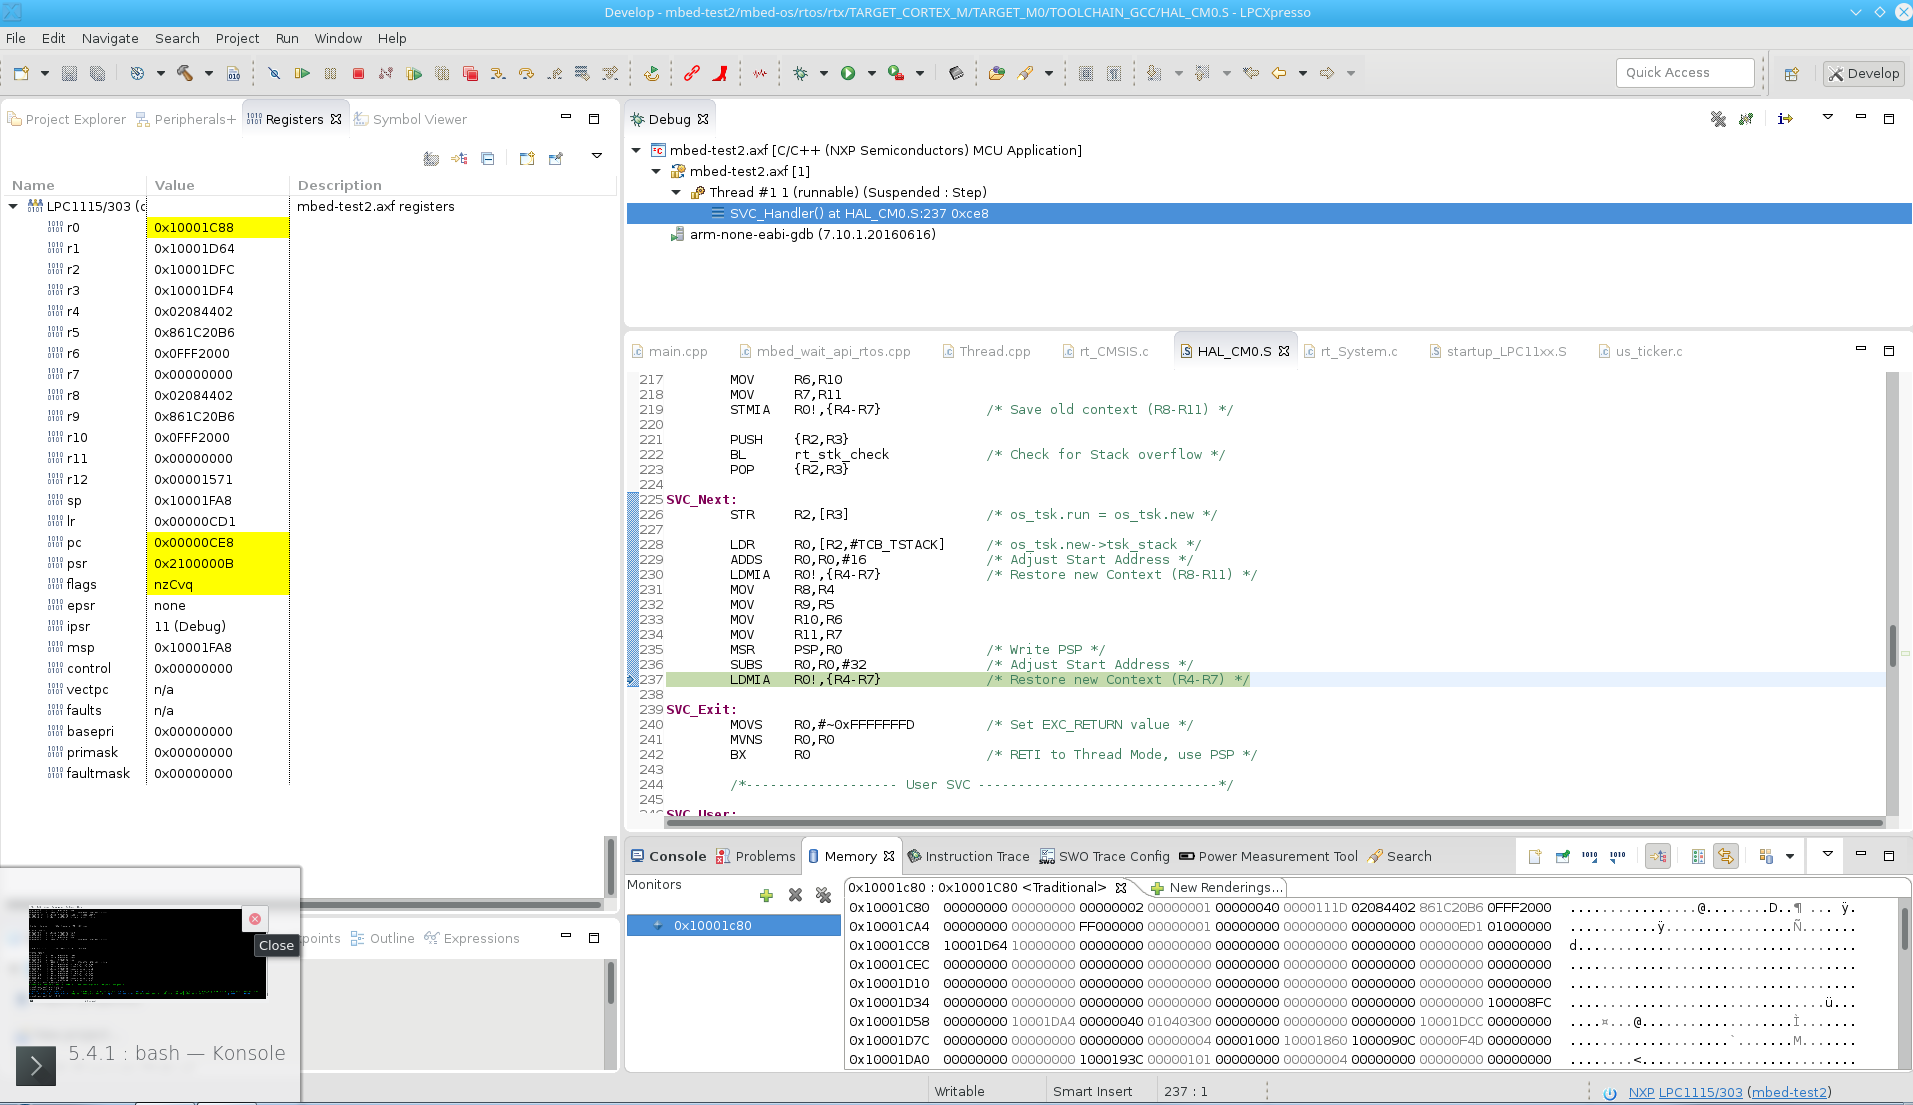Enable Instruction Stepping Mode in Debug view
Viewport: 1913px width, 1105px height.
pyautogui.click(x=1786, y=119)
